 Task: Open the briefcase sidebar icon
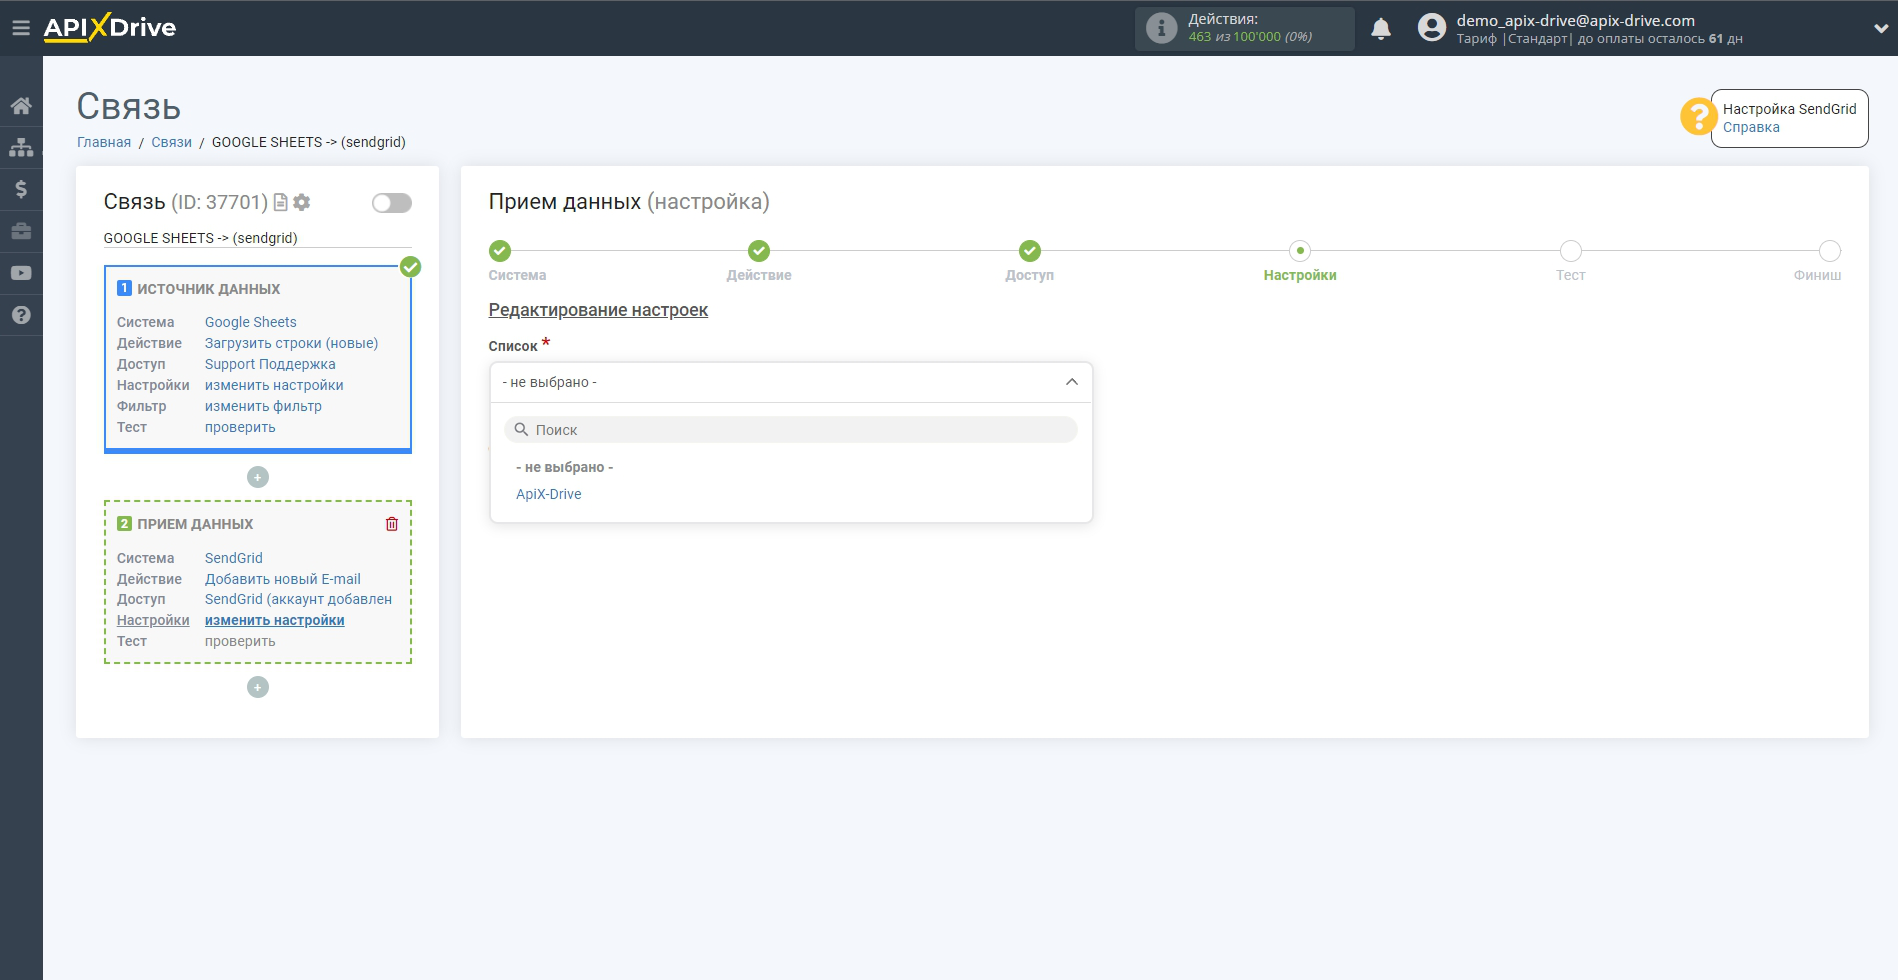[21, 231]
